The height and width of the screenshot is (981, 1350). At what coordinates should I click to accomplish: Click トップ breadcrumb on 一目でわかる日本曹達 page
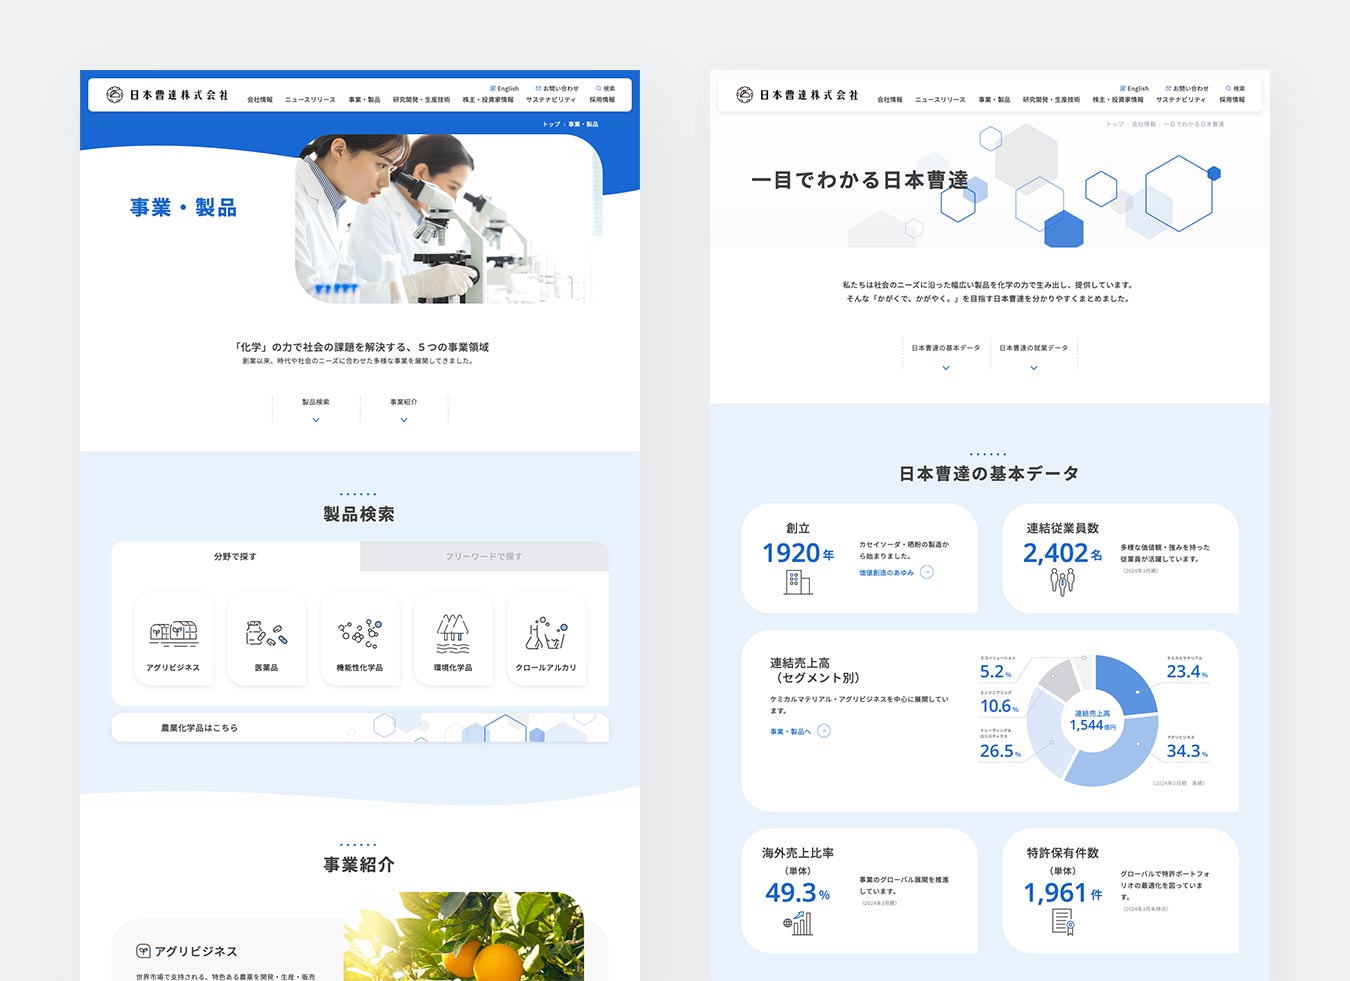coord(1115,124)
